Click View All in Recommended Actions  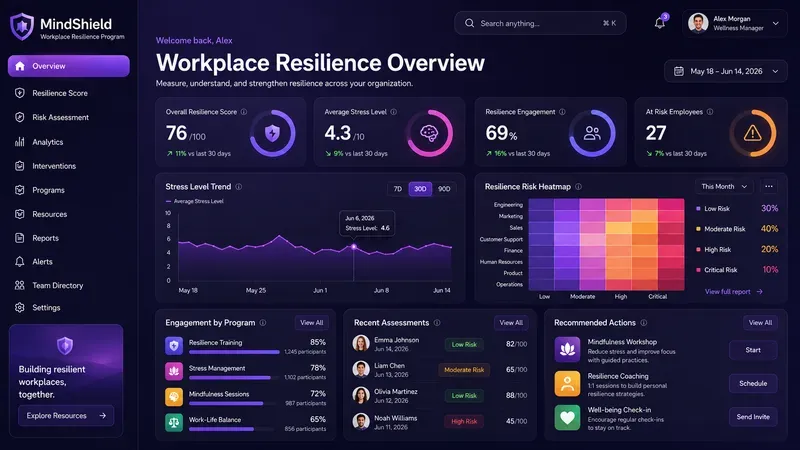pyautogui.click(x=760, y=322)
